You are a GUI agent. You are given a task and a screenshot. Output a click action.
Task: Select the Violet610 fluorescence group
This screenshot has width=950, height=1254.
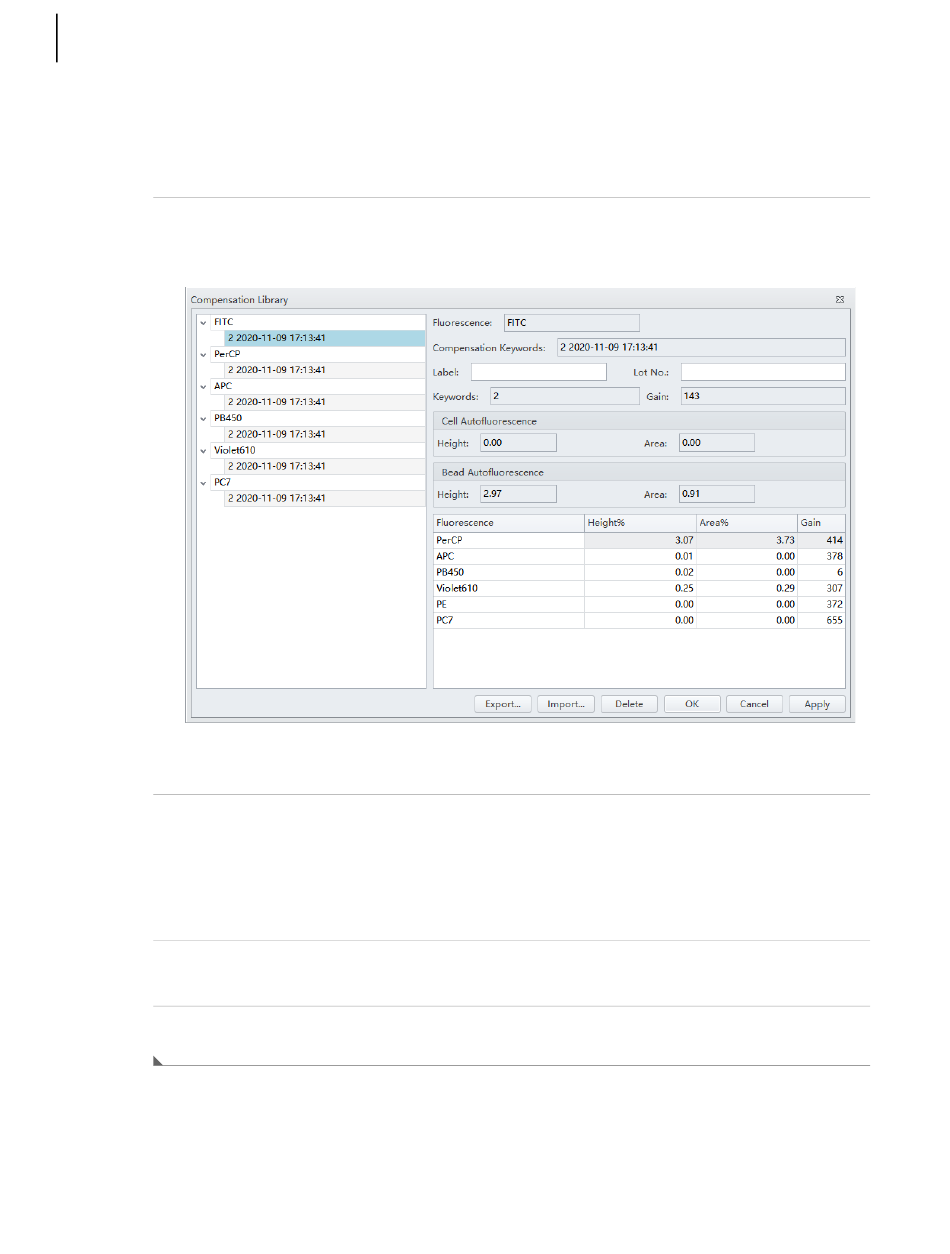pos(319,450)
